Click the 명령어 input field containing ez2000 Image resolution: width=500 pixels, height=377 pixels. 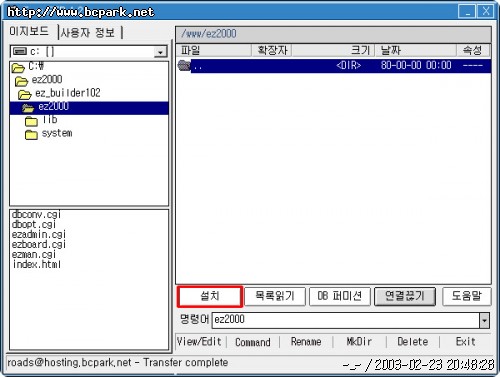345,320
